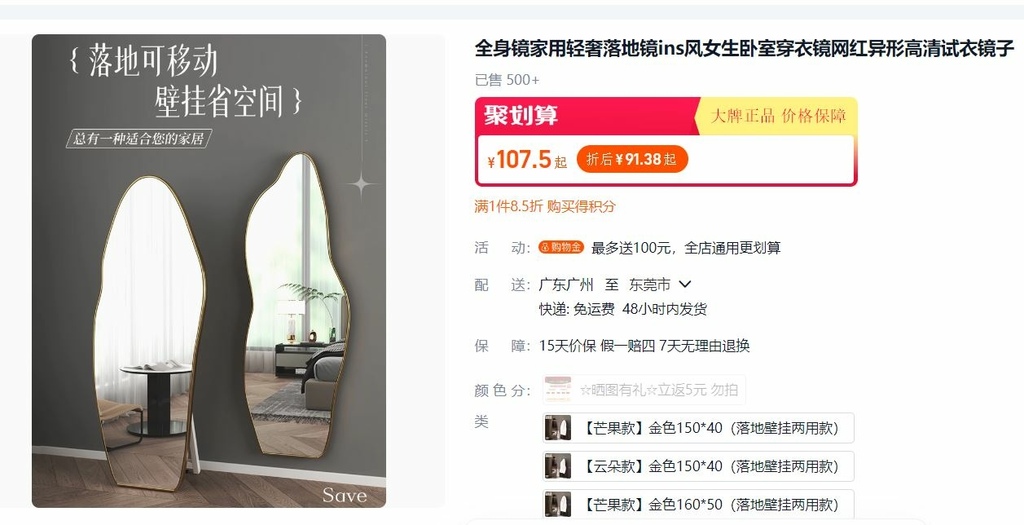Click thumbnail icon of 芒果款 金色150*40 option

(x=558, y=428)
